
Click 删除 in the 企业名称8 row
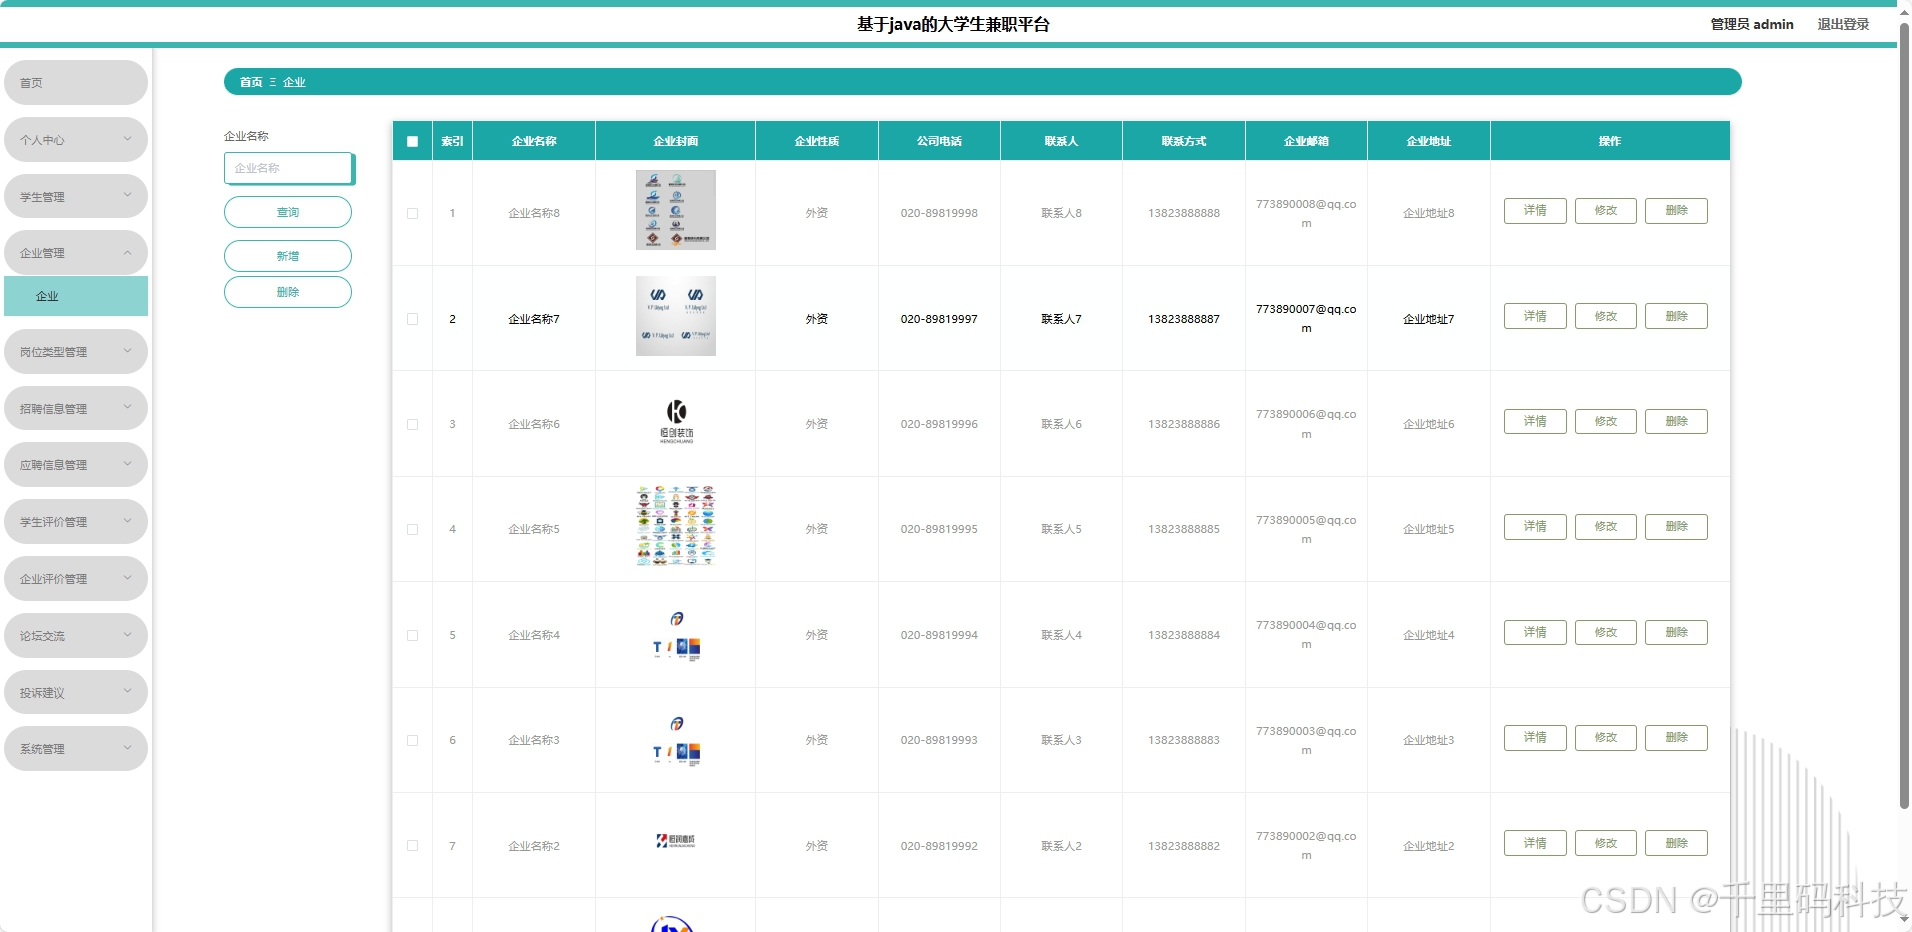(x=1676, y=211)
